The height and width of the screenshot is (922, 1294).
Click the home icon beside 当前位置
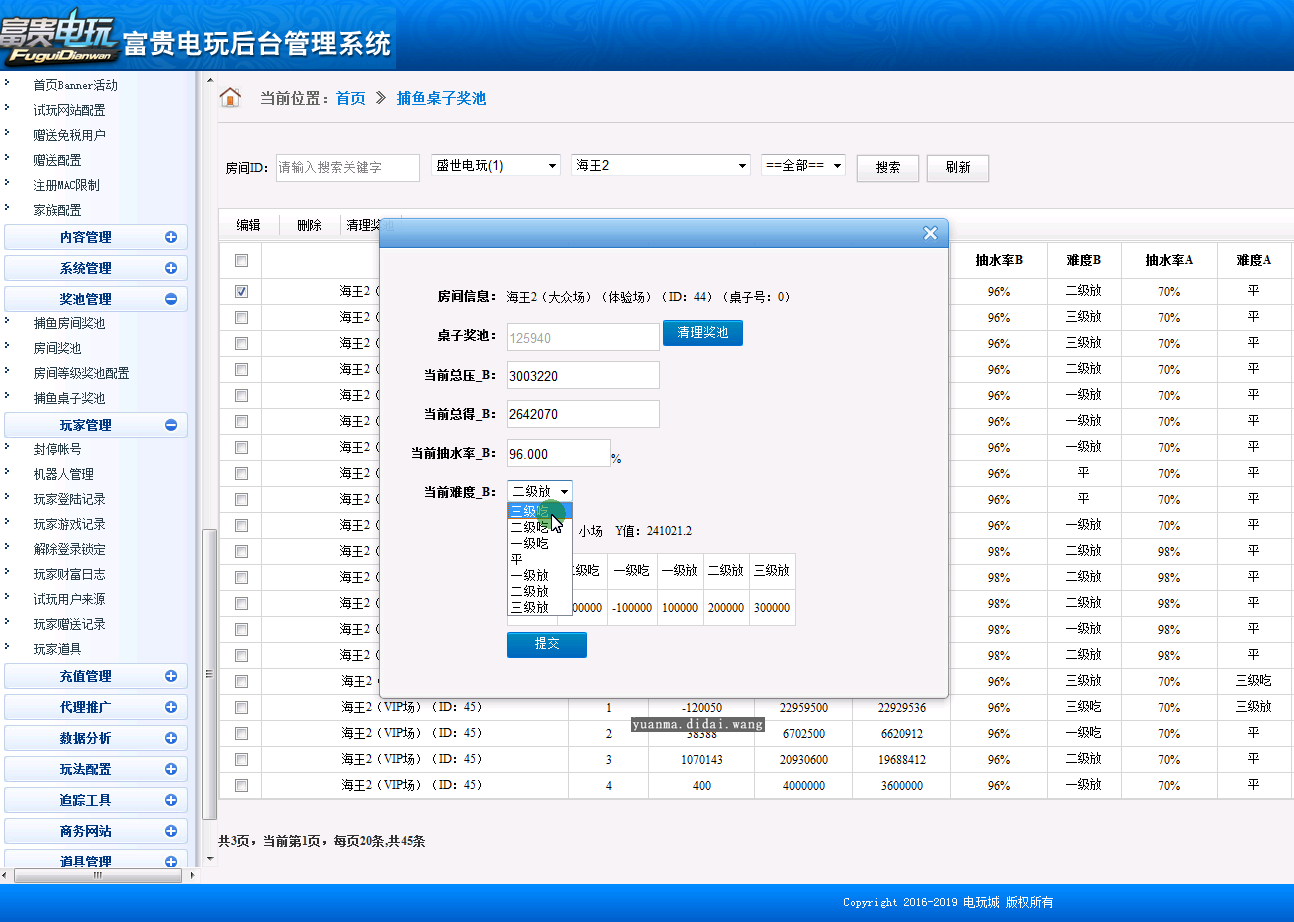[x=230, y=97]
